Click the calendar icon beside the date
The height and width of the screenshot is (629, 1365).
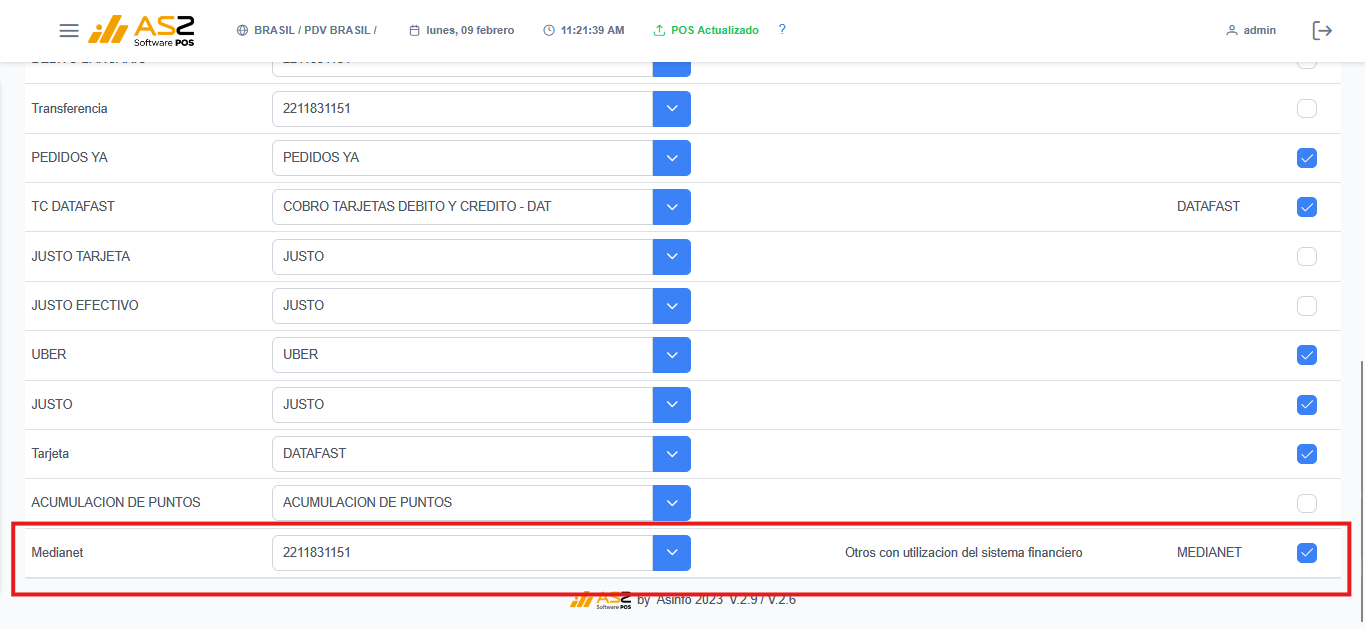click(x=414, y=31)
